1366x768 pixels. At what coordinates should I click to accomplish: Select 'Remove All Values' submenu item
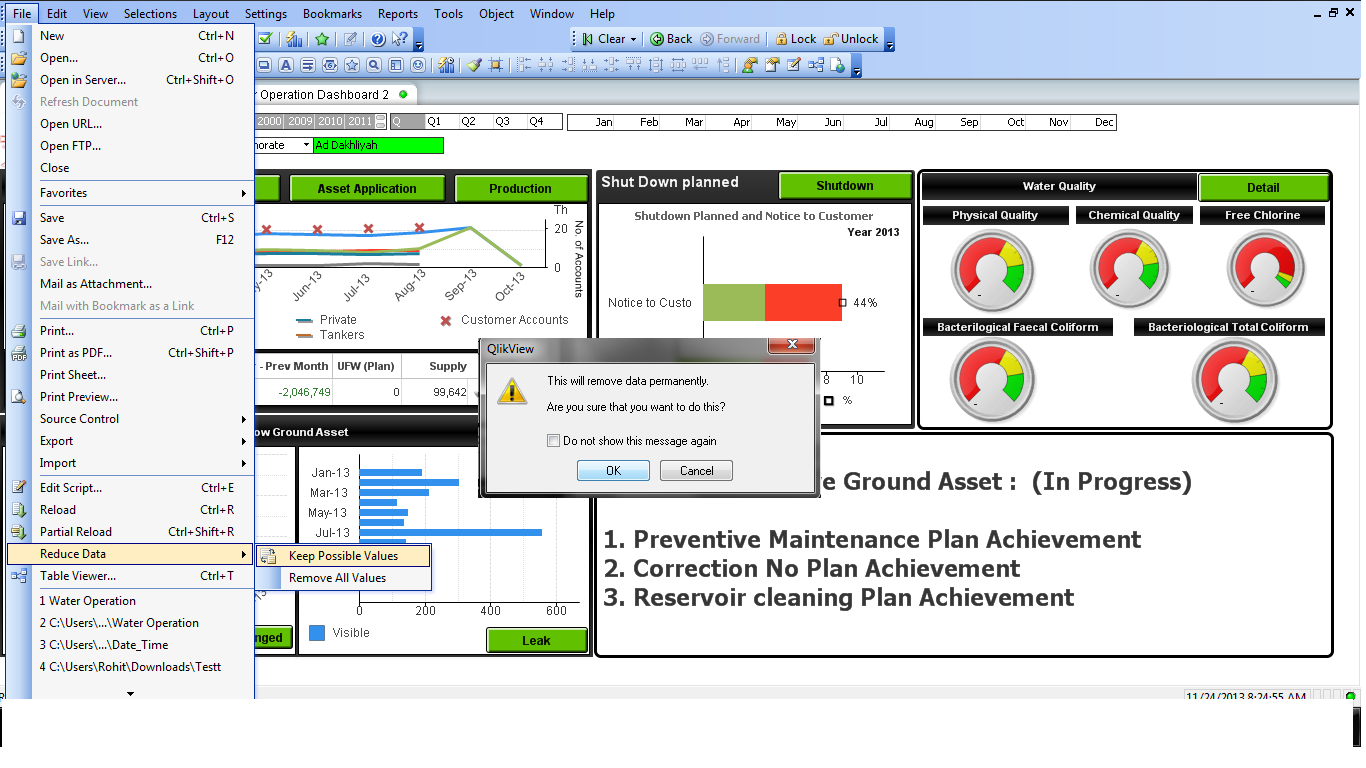pos(337,578)
